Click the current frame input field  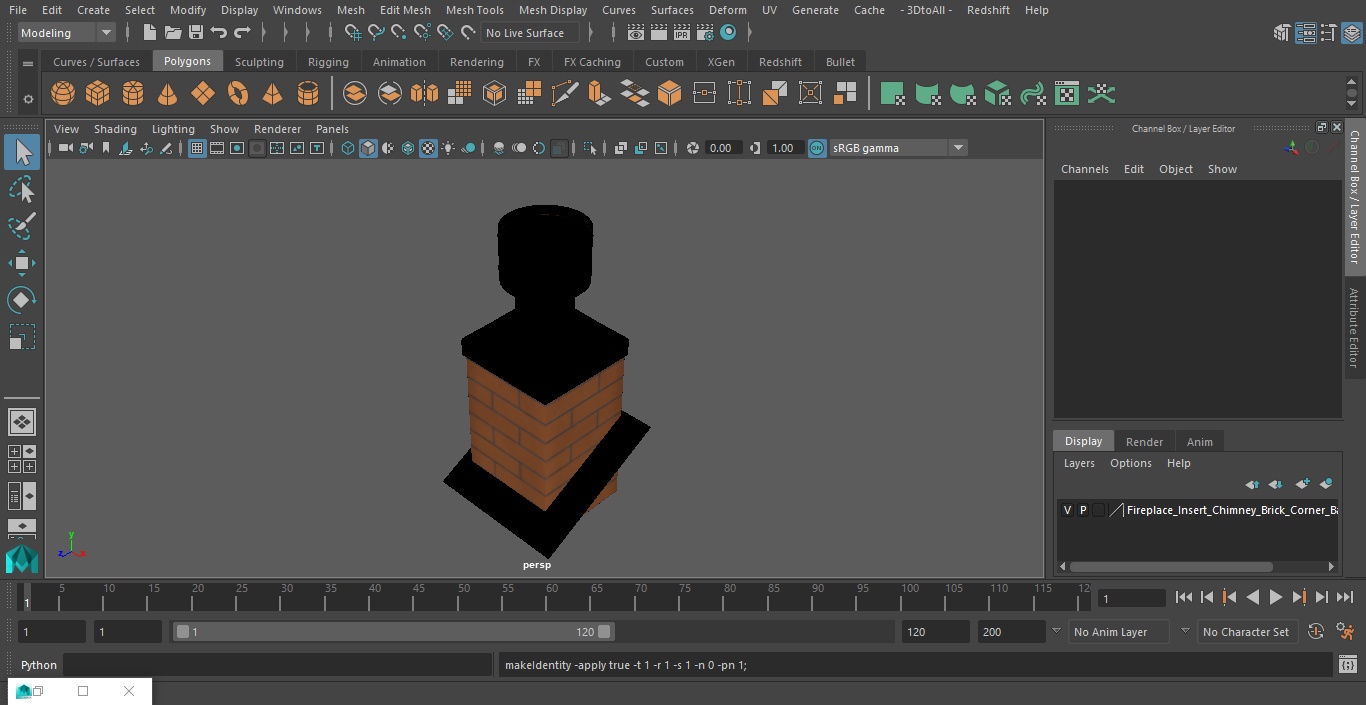[x=1131, y=598]
